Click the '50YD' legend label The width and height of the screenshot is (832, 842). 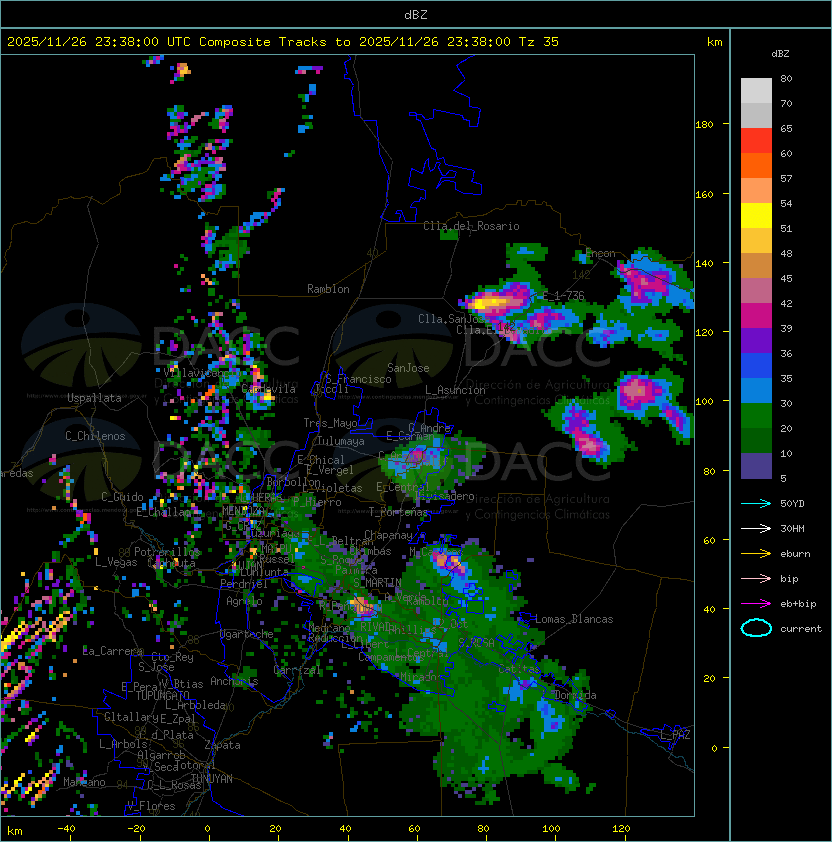click(792, 503)
